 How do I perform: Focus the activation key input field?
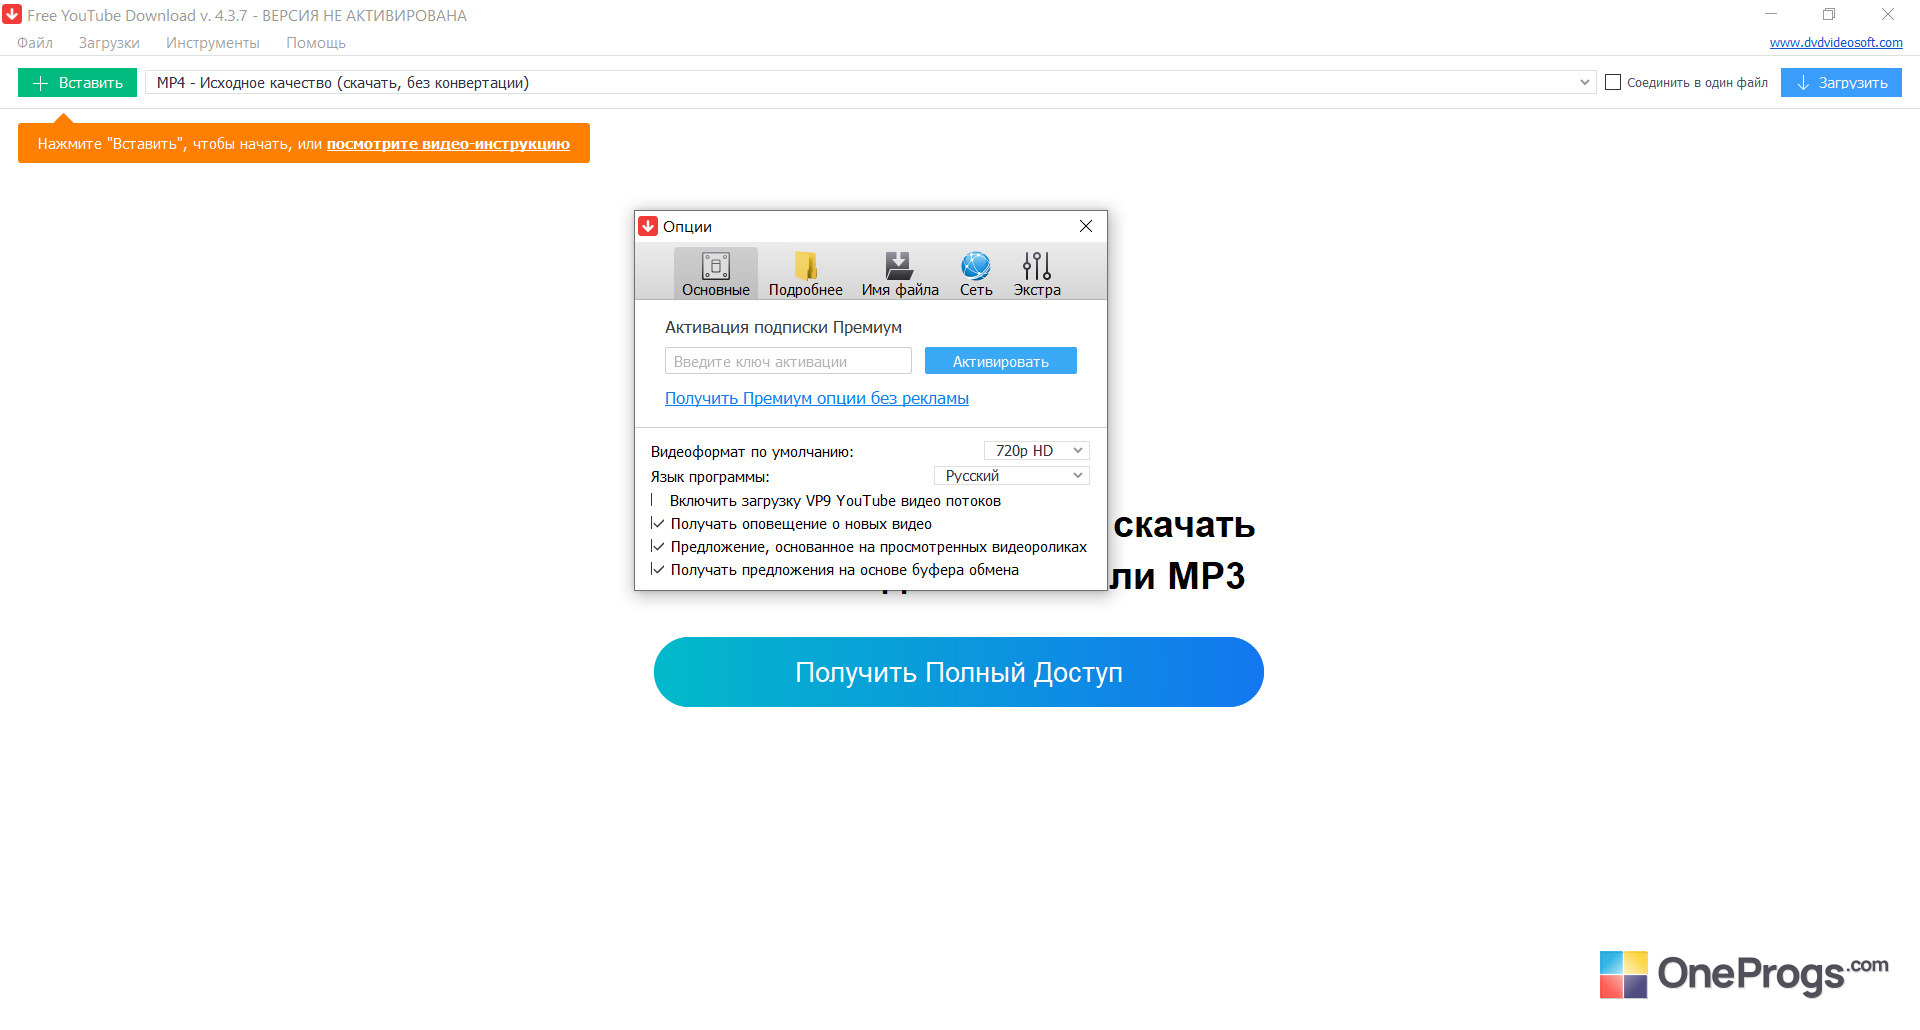(788, 361)
